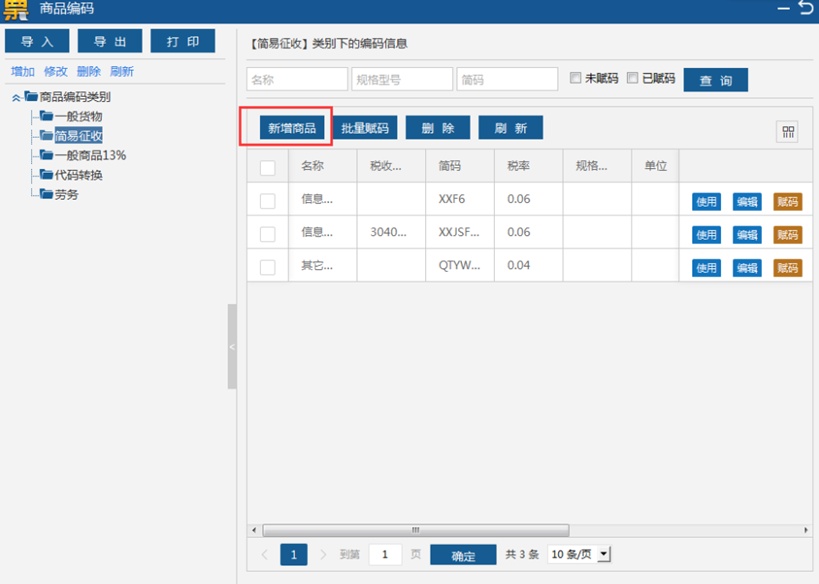The height and width of the screenshot is (584, 819).
Task: Check the 未赋码 checkbox
Action: [575, 78]
